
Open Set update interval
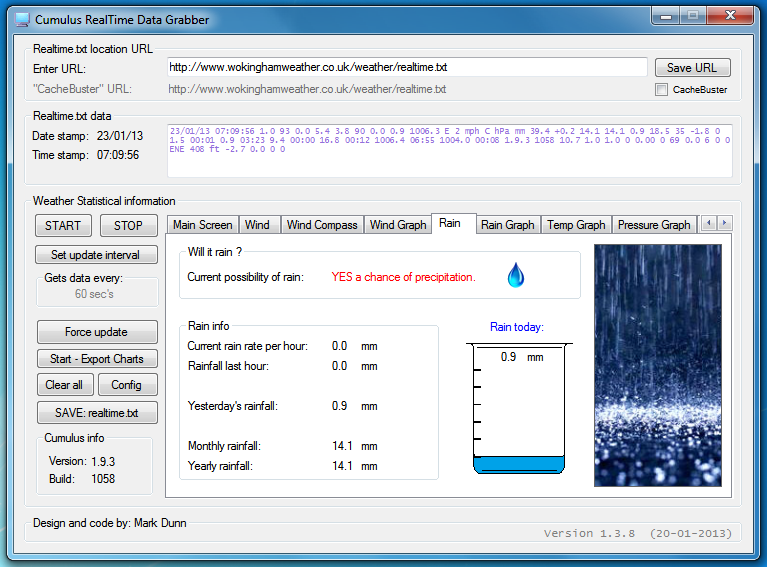click(97, 255)
